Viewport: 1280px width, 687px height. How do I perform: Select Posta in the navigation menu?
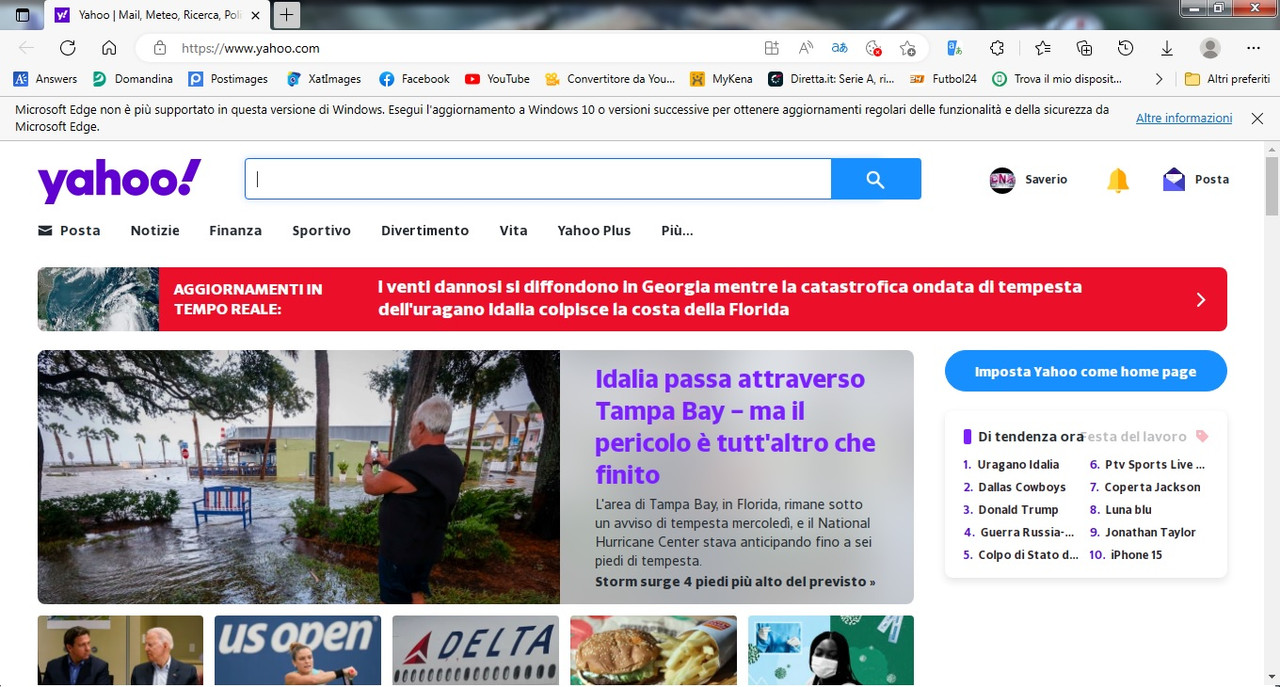pos(69,230)
